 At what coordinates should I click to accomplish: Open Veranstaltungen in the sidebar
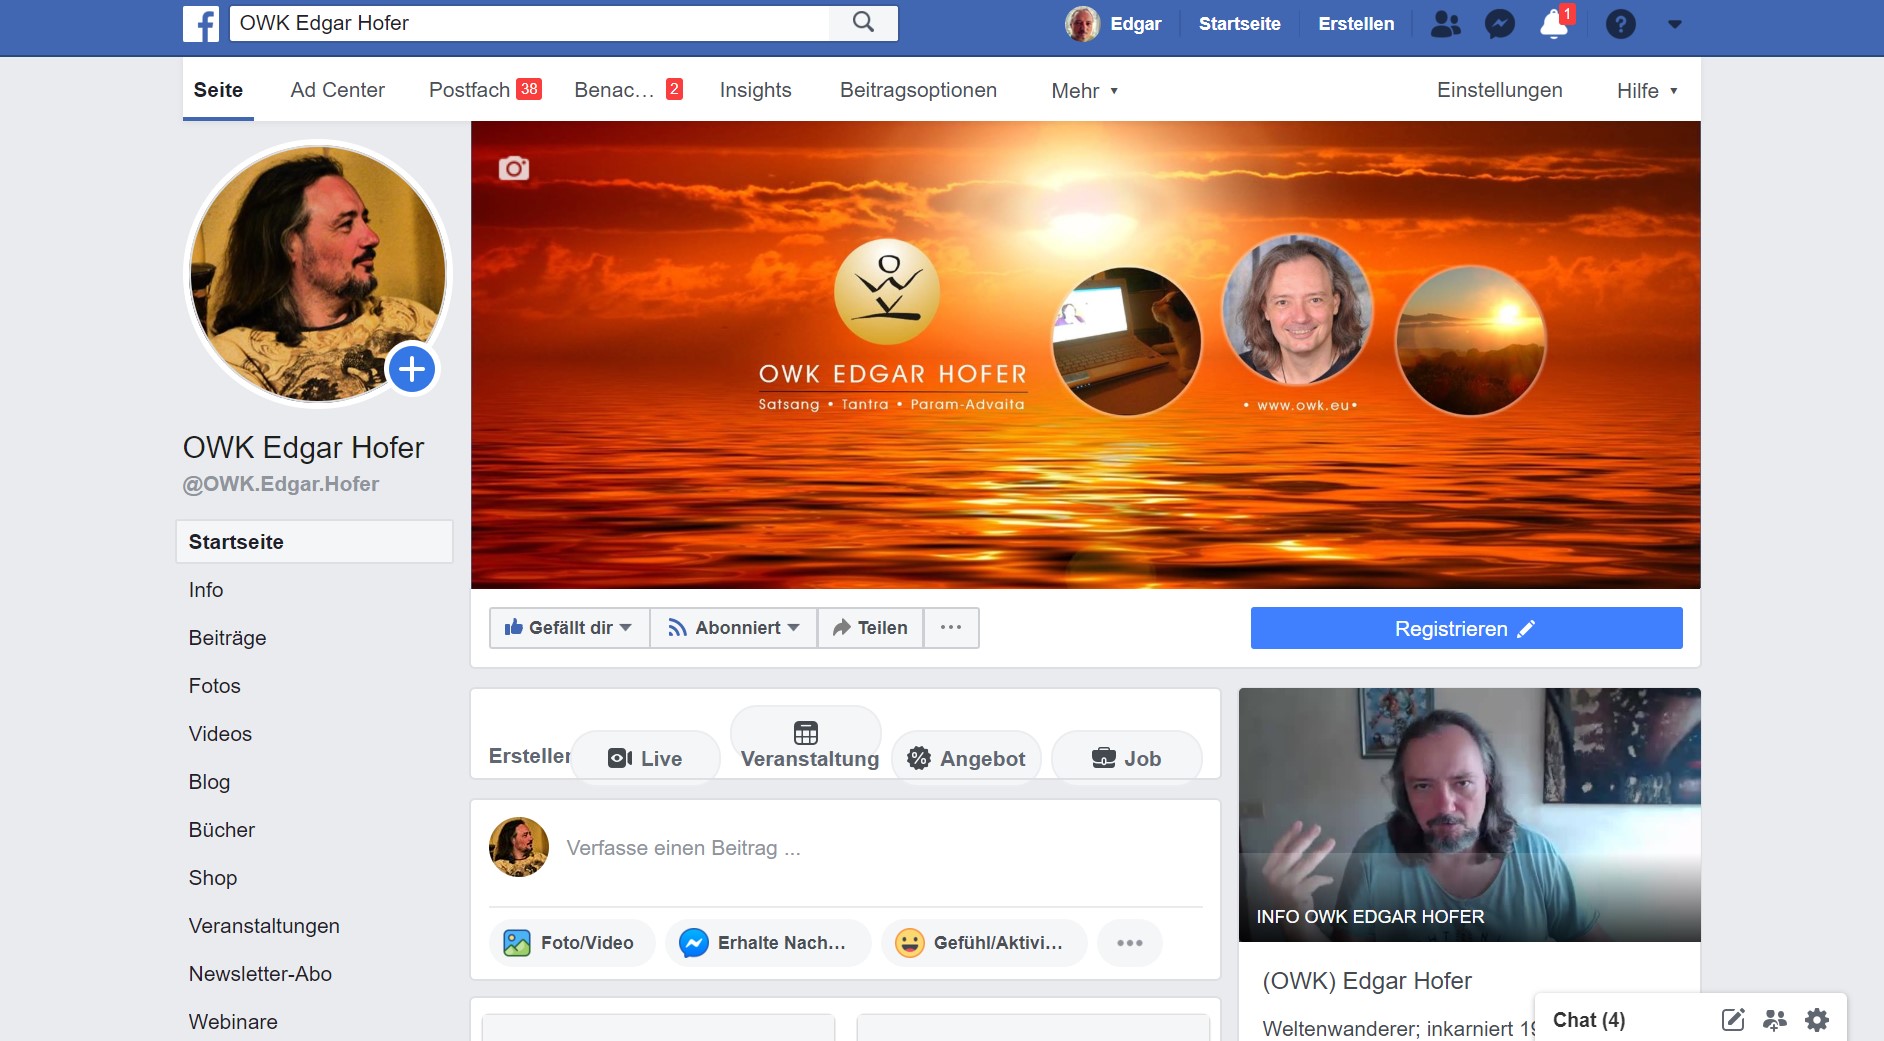pyautogui.click(x=264, y=926)
